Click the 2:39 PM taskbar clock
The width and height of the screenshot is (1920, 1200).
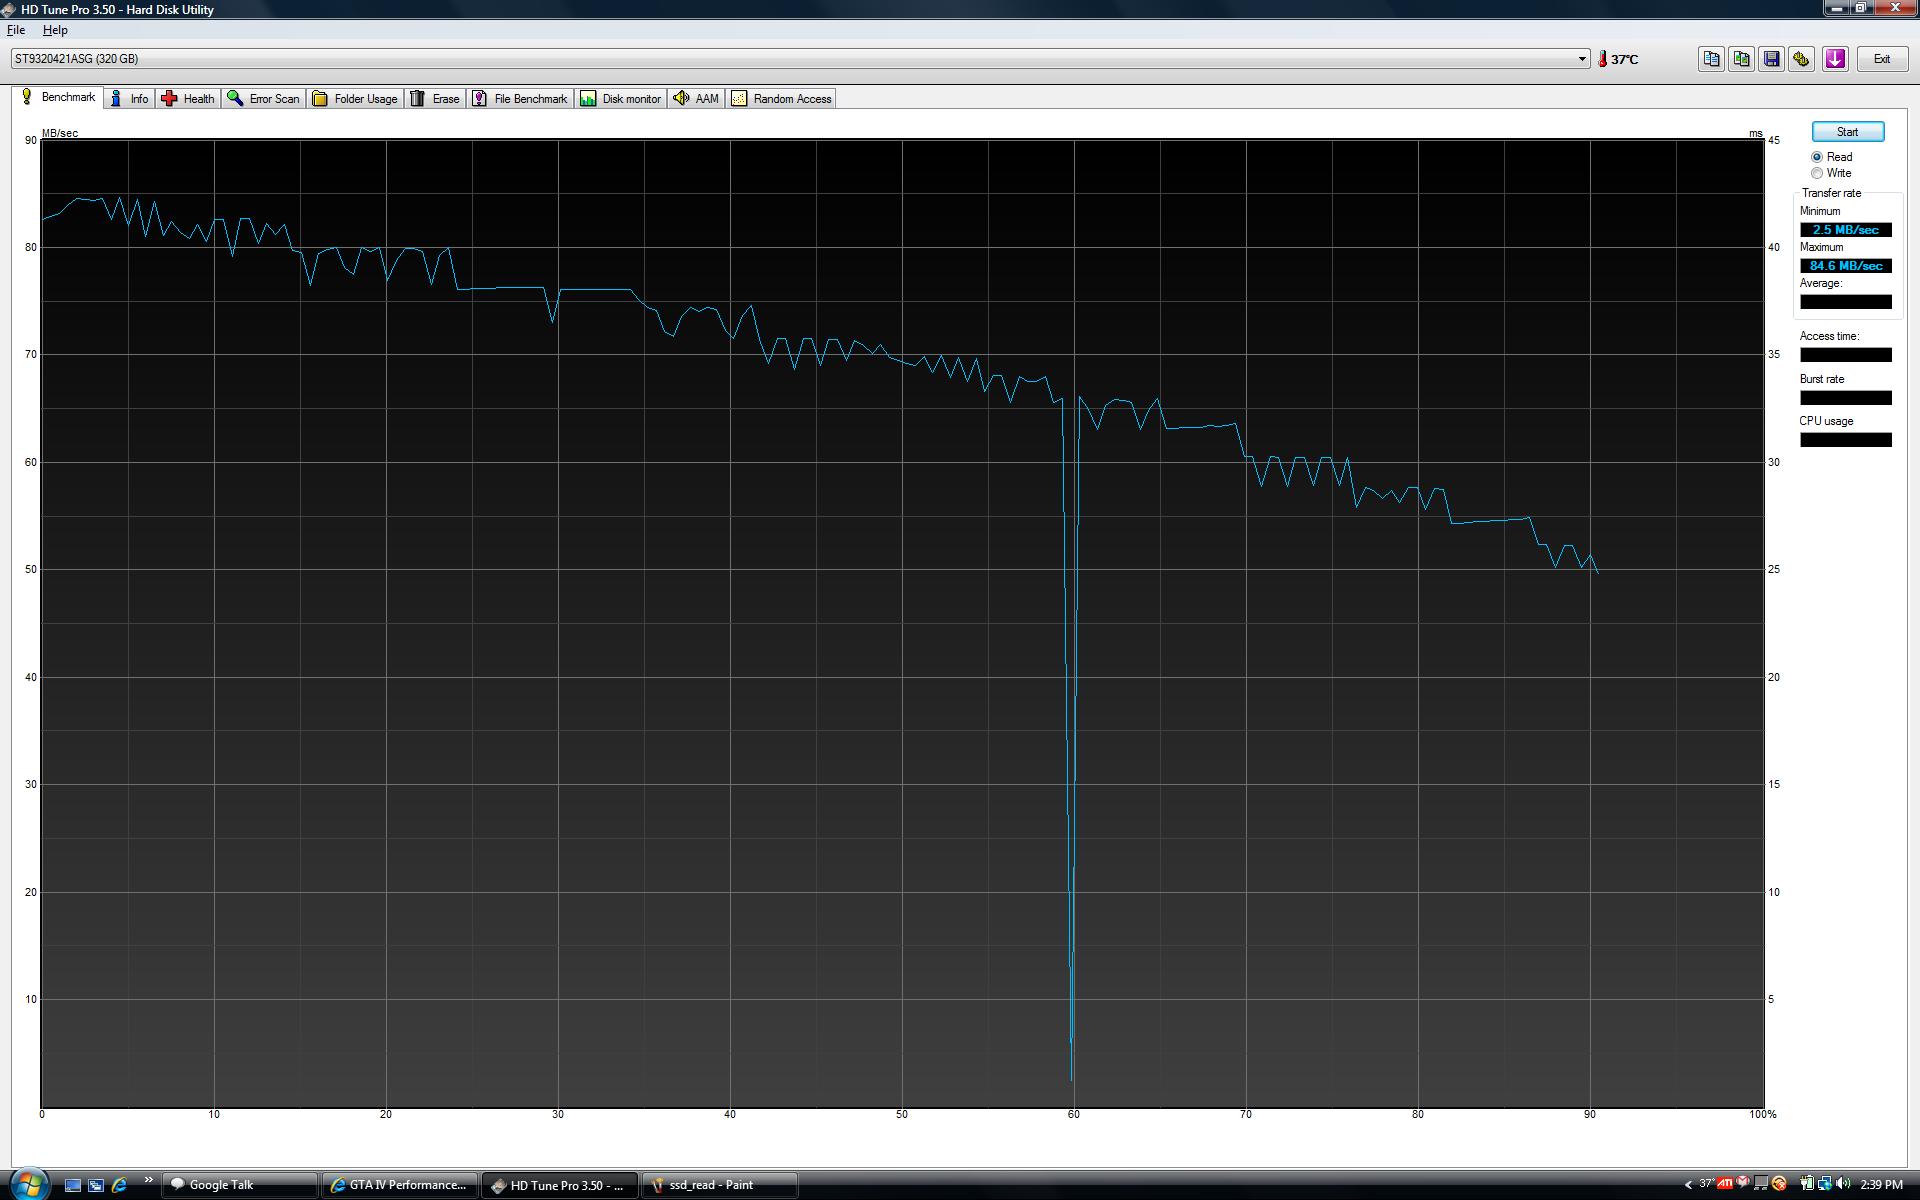point(1881,1185)
